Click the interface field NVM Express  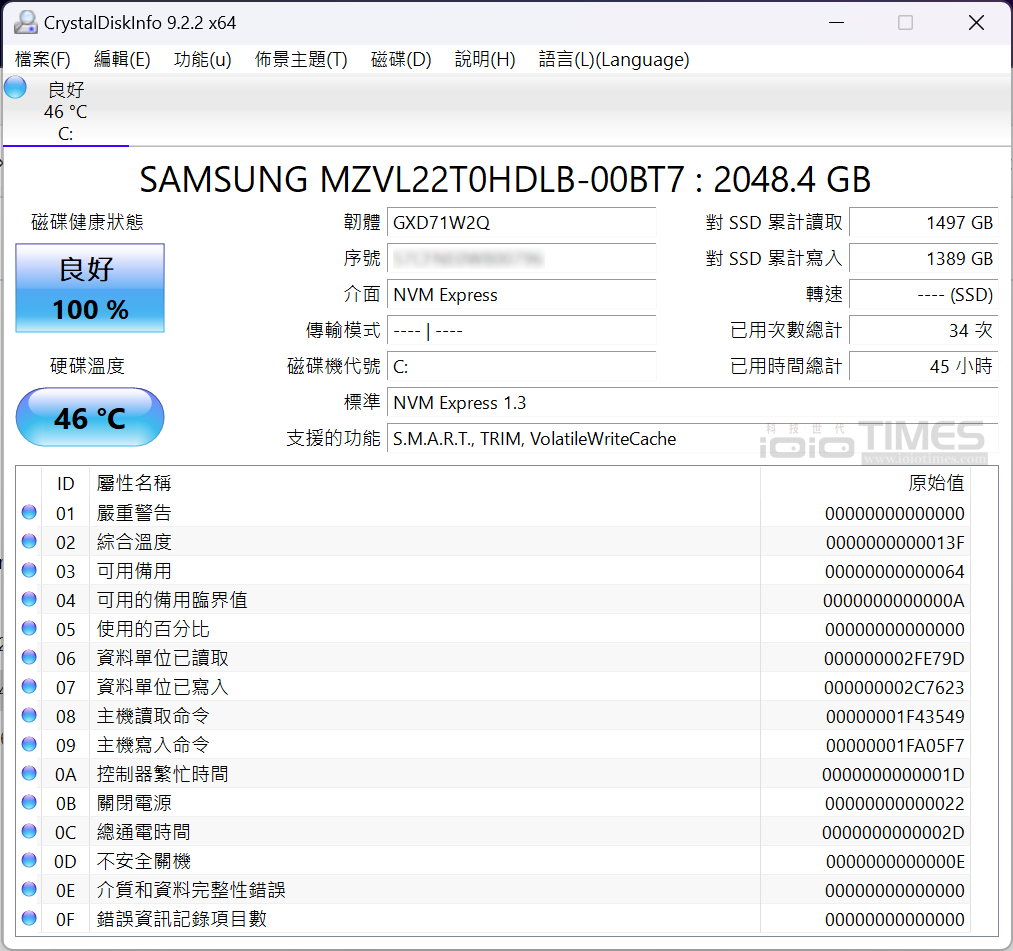521,295
